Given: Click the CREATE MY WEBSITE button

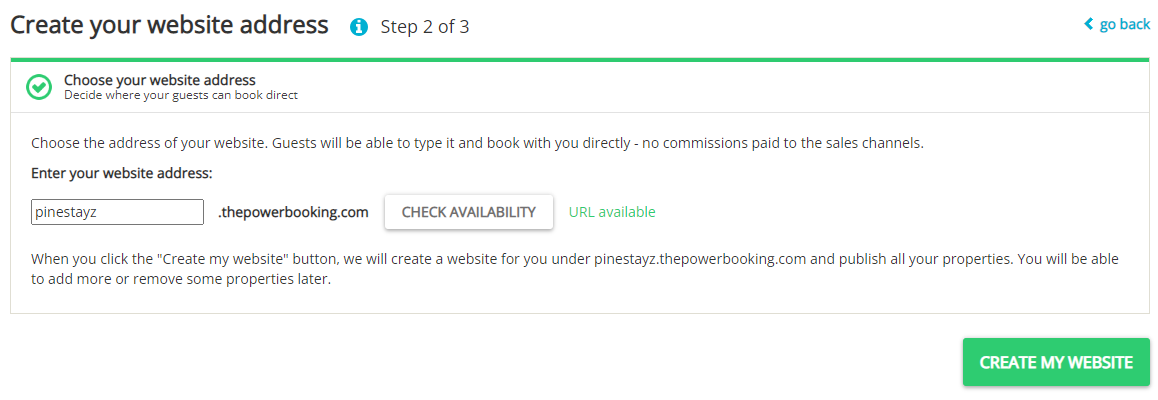Looking at the screenshot, I should pyautogui.click(x=1056, y=362).
